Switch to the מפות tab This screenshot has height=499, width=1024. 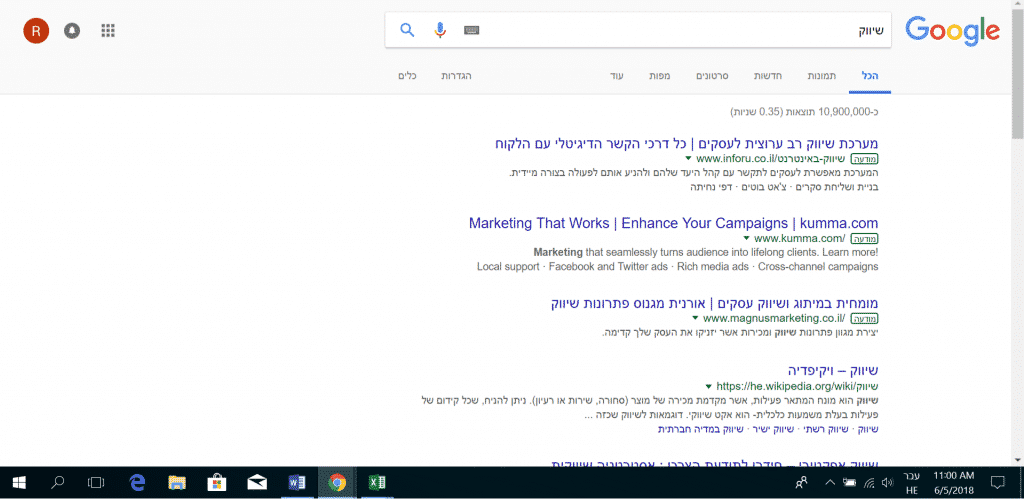click(x=659, y=76)
